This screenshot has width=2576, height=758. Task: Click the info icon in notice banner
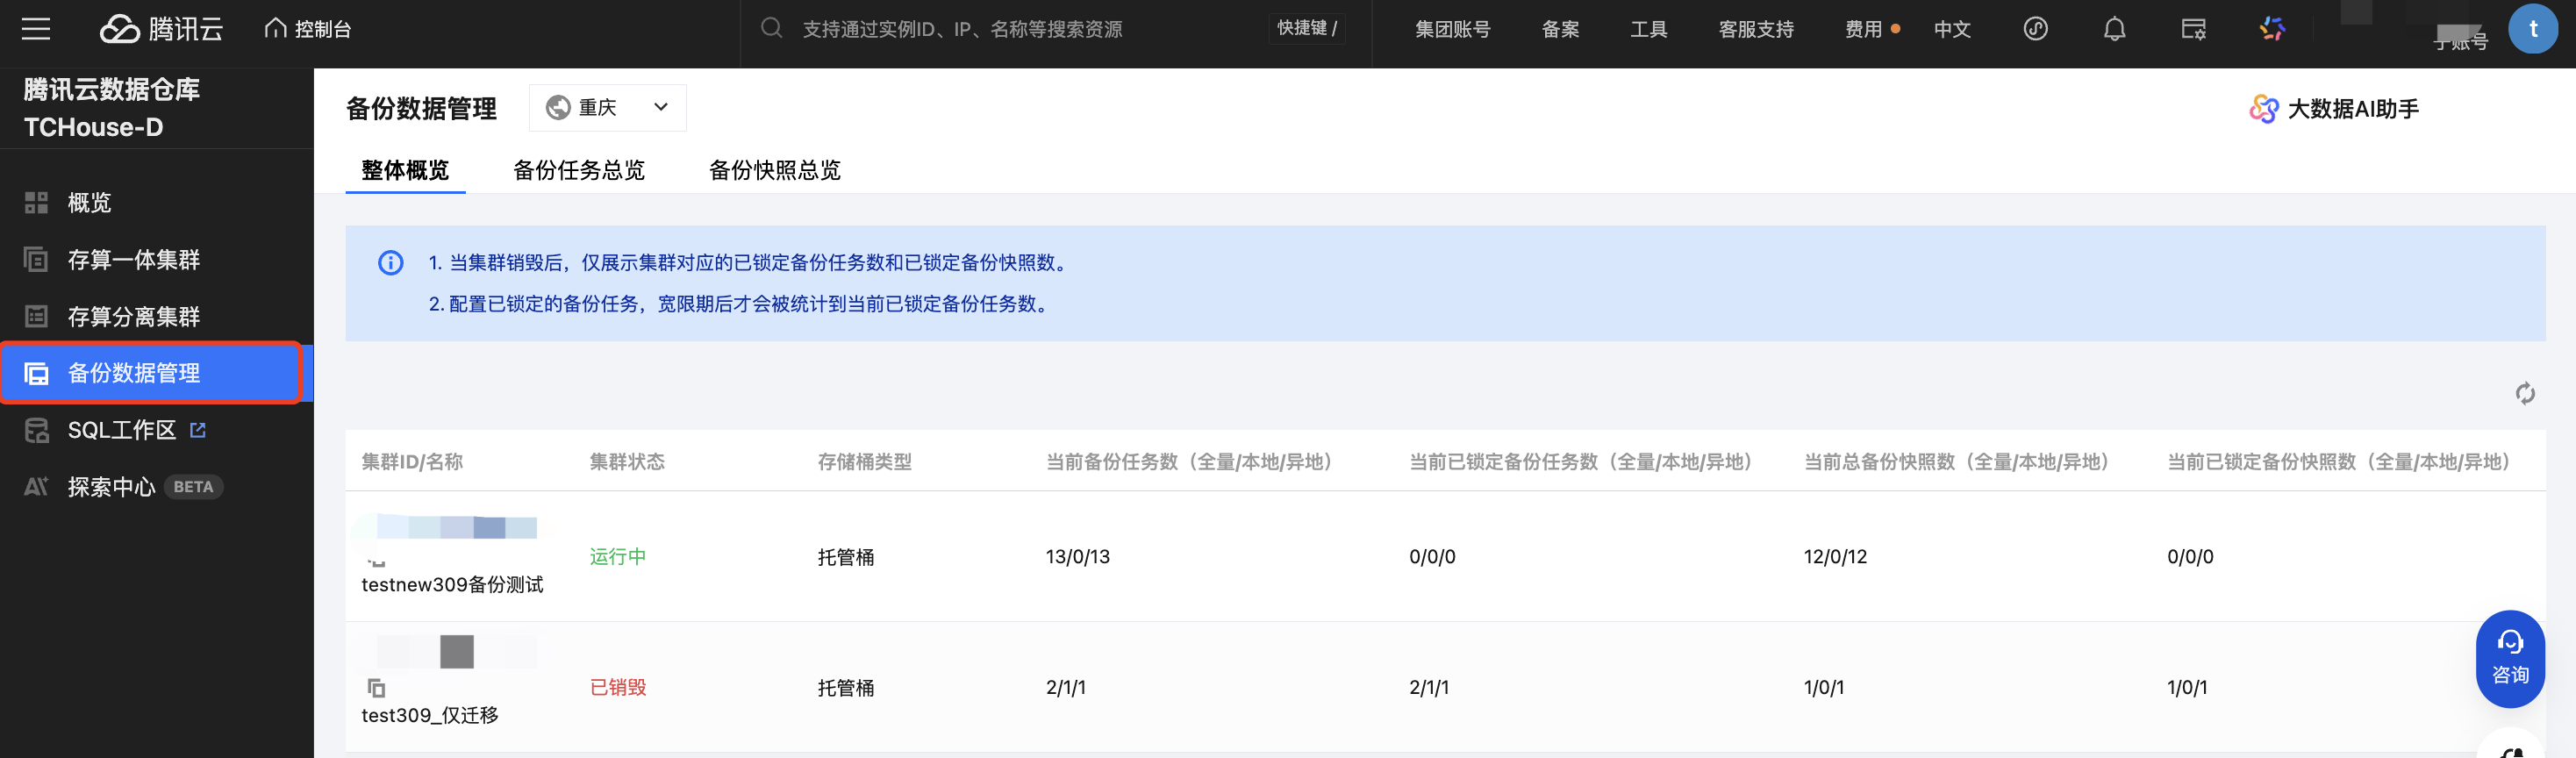(390, 263)
